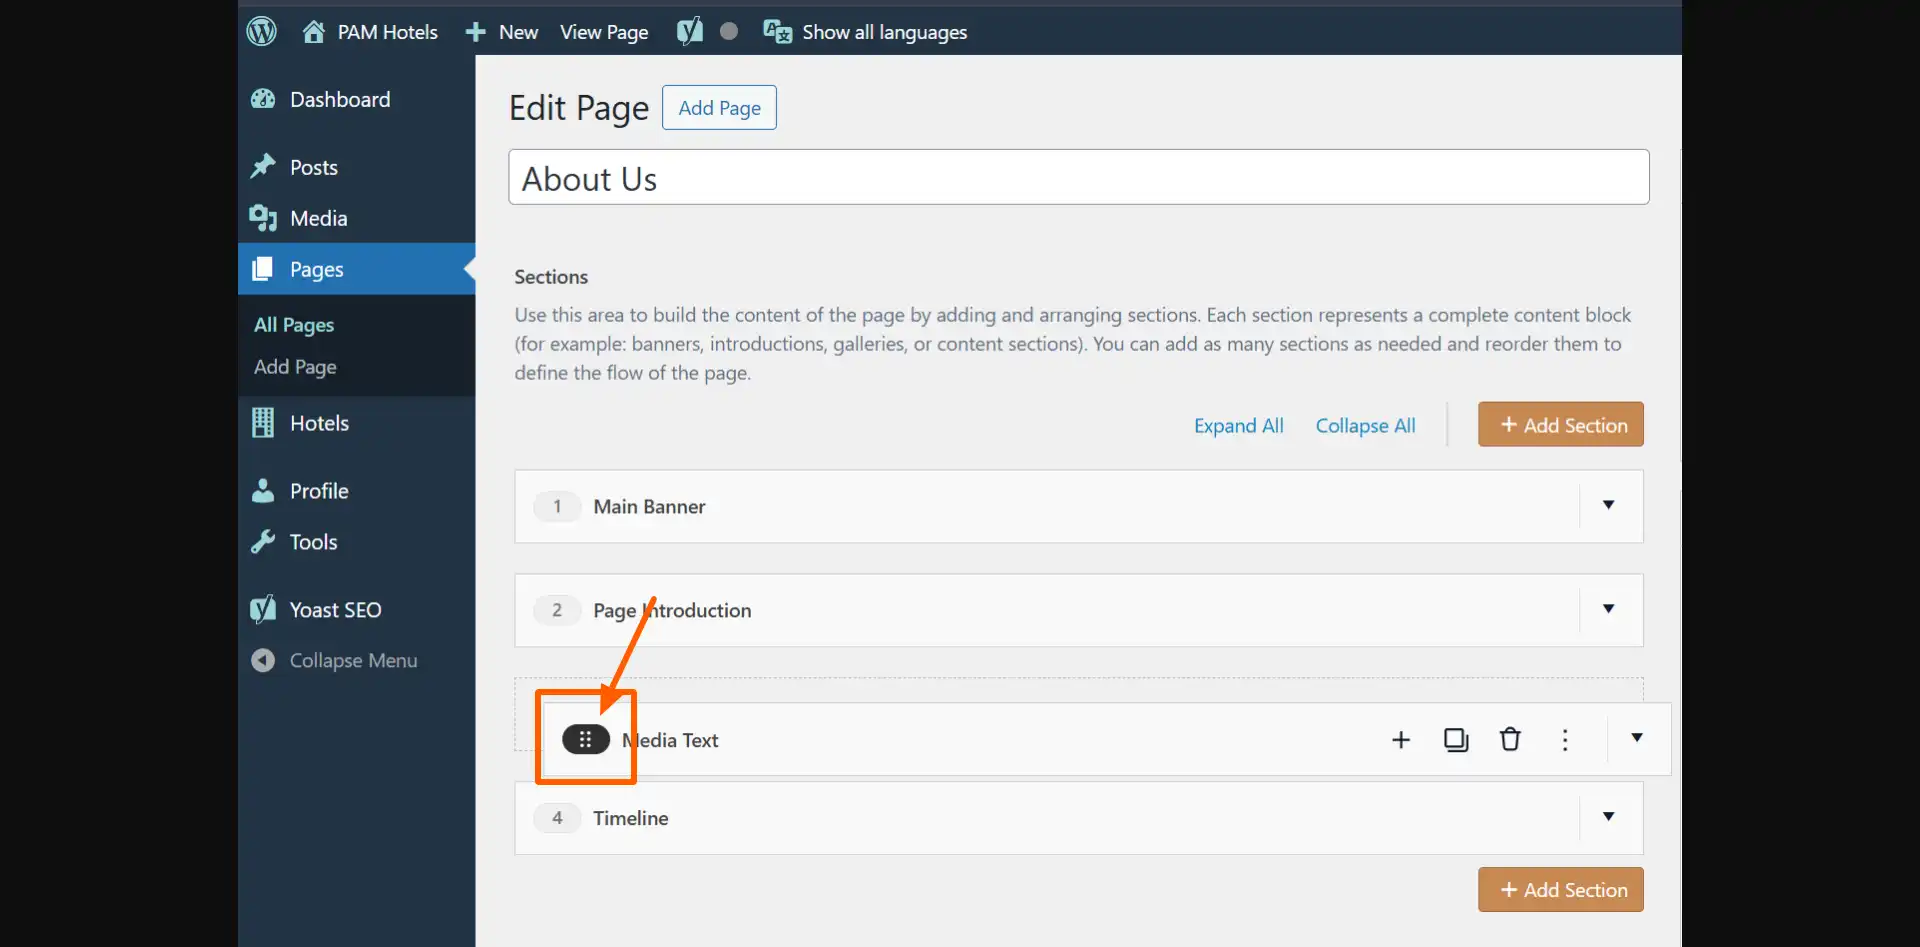
Task: Duplicate the Media Text section
Action: coord(1456,739)
